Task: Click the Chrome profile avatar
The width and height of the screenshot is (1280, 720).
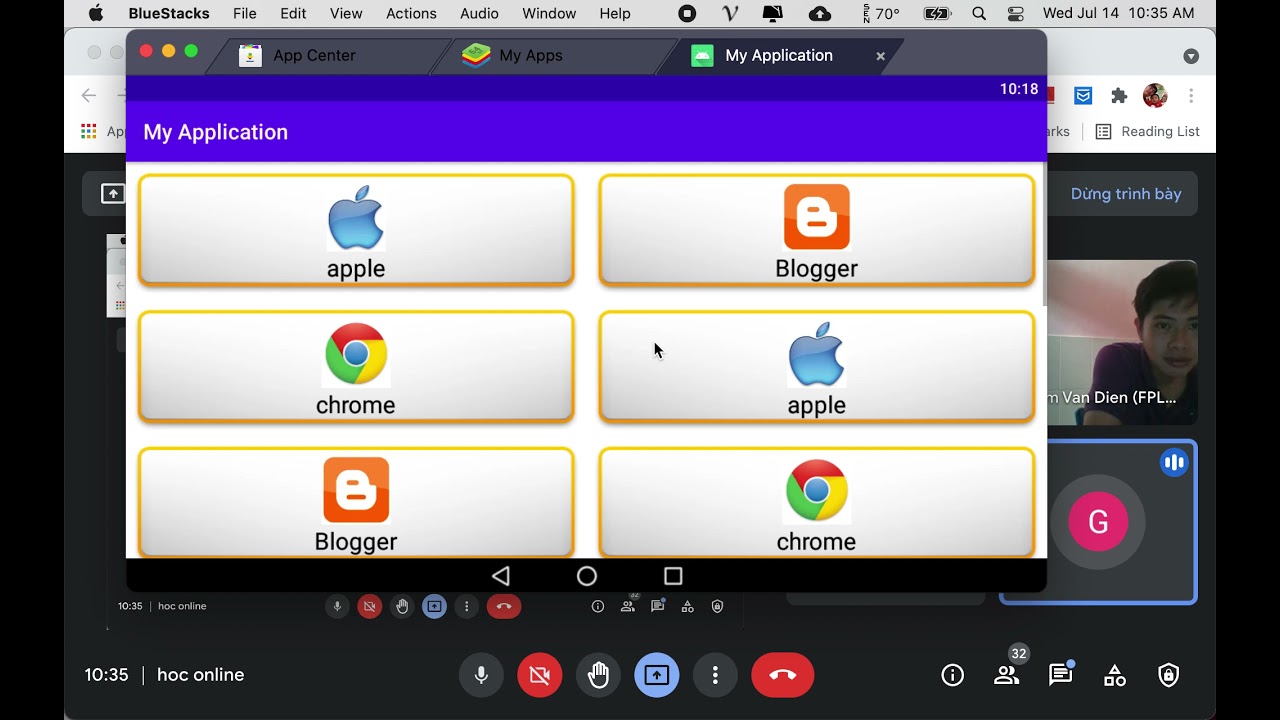Action: [x=1155, y=96]
